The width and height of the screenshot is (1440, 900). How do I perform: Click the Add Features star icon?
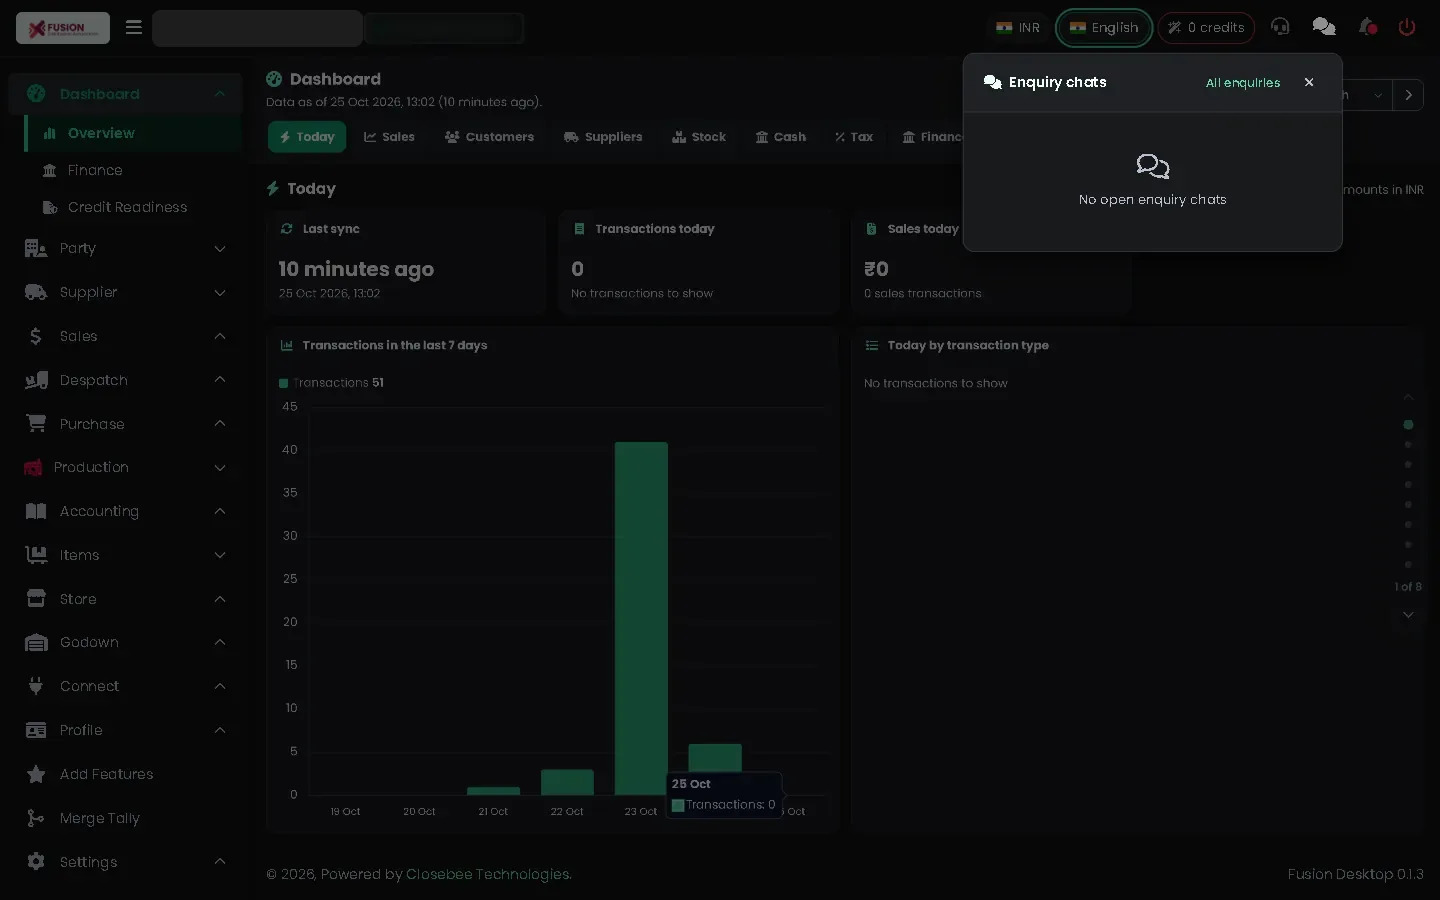tap(36, 774)
